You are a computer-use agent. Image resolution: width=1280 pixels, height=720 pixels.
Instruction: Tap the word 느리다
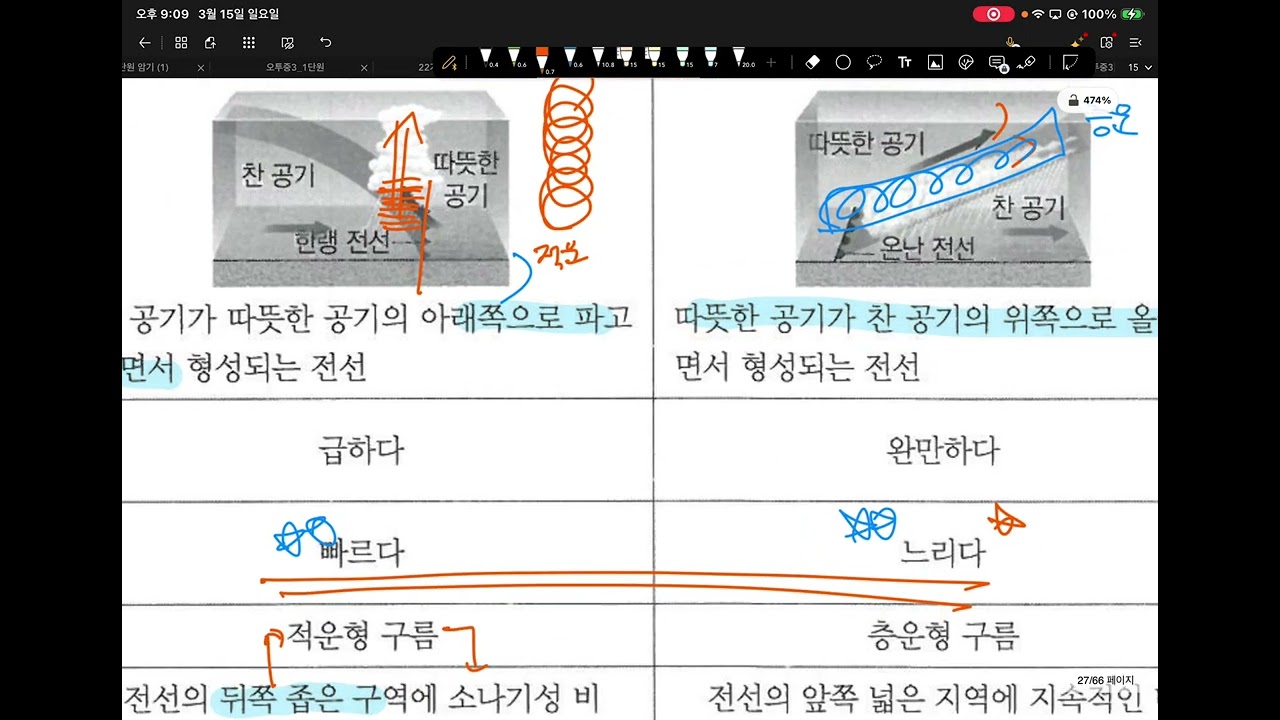pyautogui.click(x=942, y=552)
